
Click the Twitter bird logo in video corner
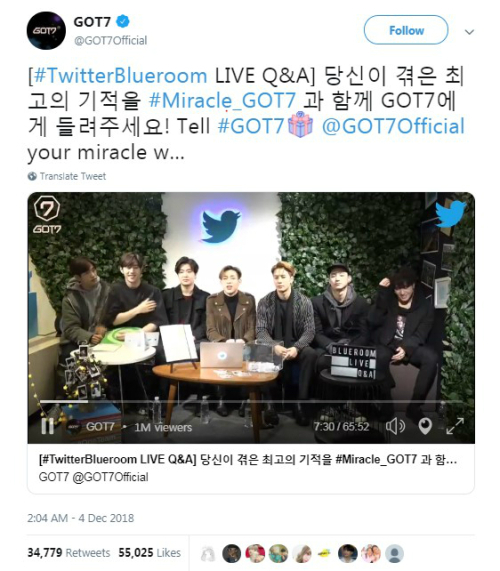click(x=450, y=213)
